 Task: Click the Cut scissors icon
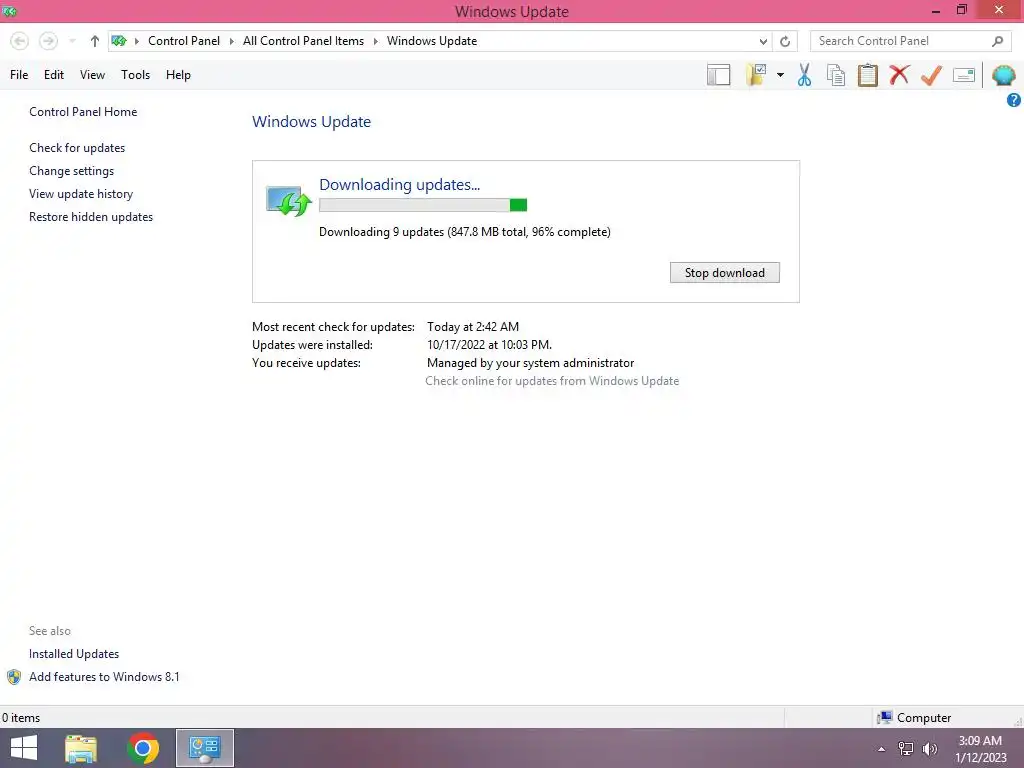[805, 75]
